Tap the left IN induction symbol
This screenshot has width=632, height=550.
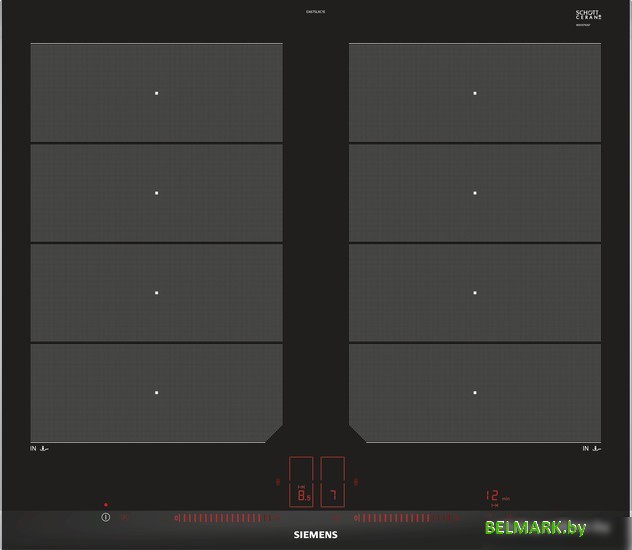(39, 449)
